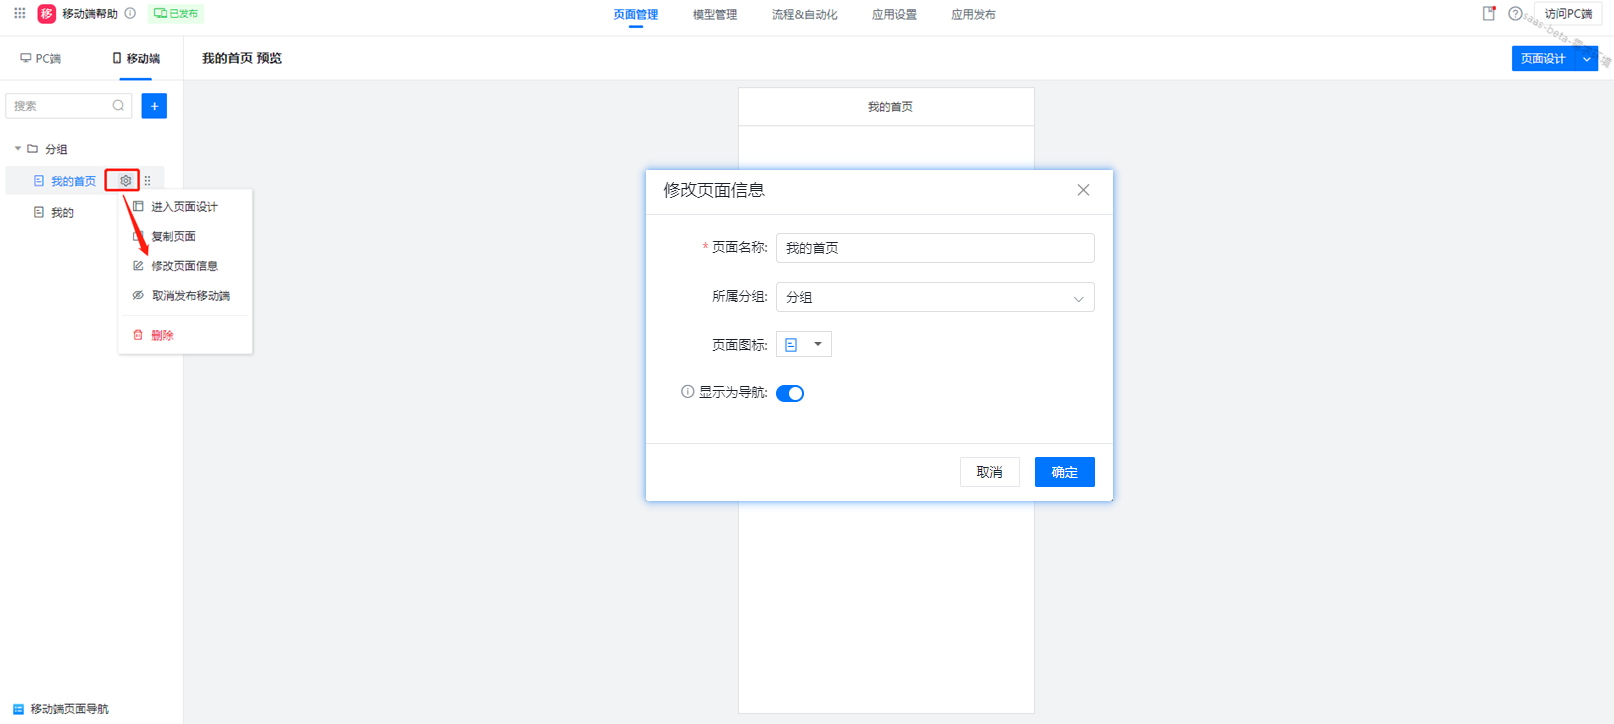Open the 页面图标 icon picker dropdown
The width and height of the screenshot is (1614, 724).
[x=804, y=344]
